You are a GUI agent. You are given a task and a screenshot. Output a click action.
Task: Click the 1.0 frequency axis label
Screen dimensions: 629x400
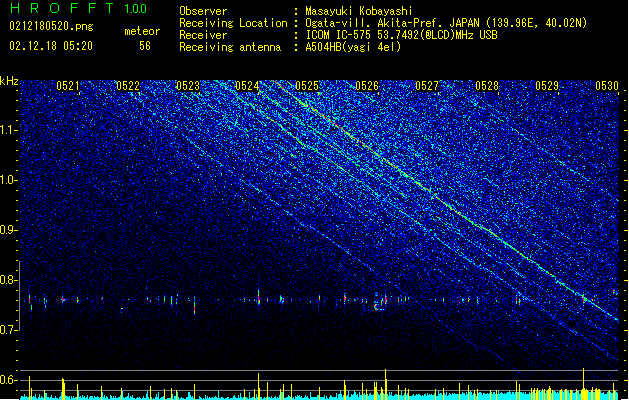pos(9,180)
